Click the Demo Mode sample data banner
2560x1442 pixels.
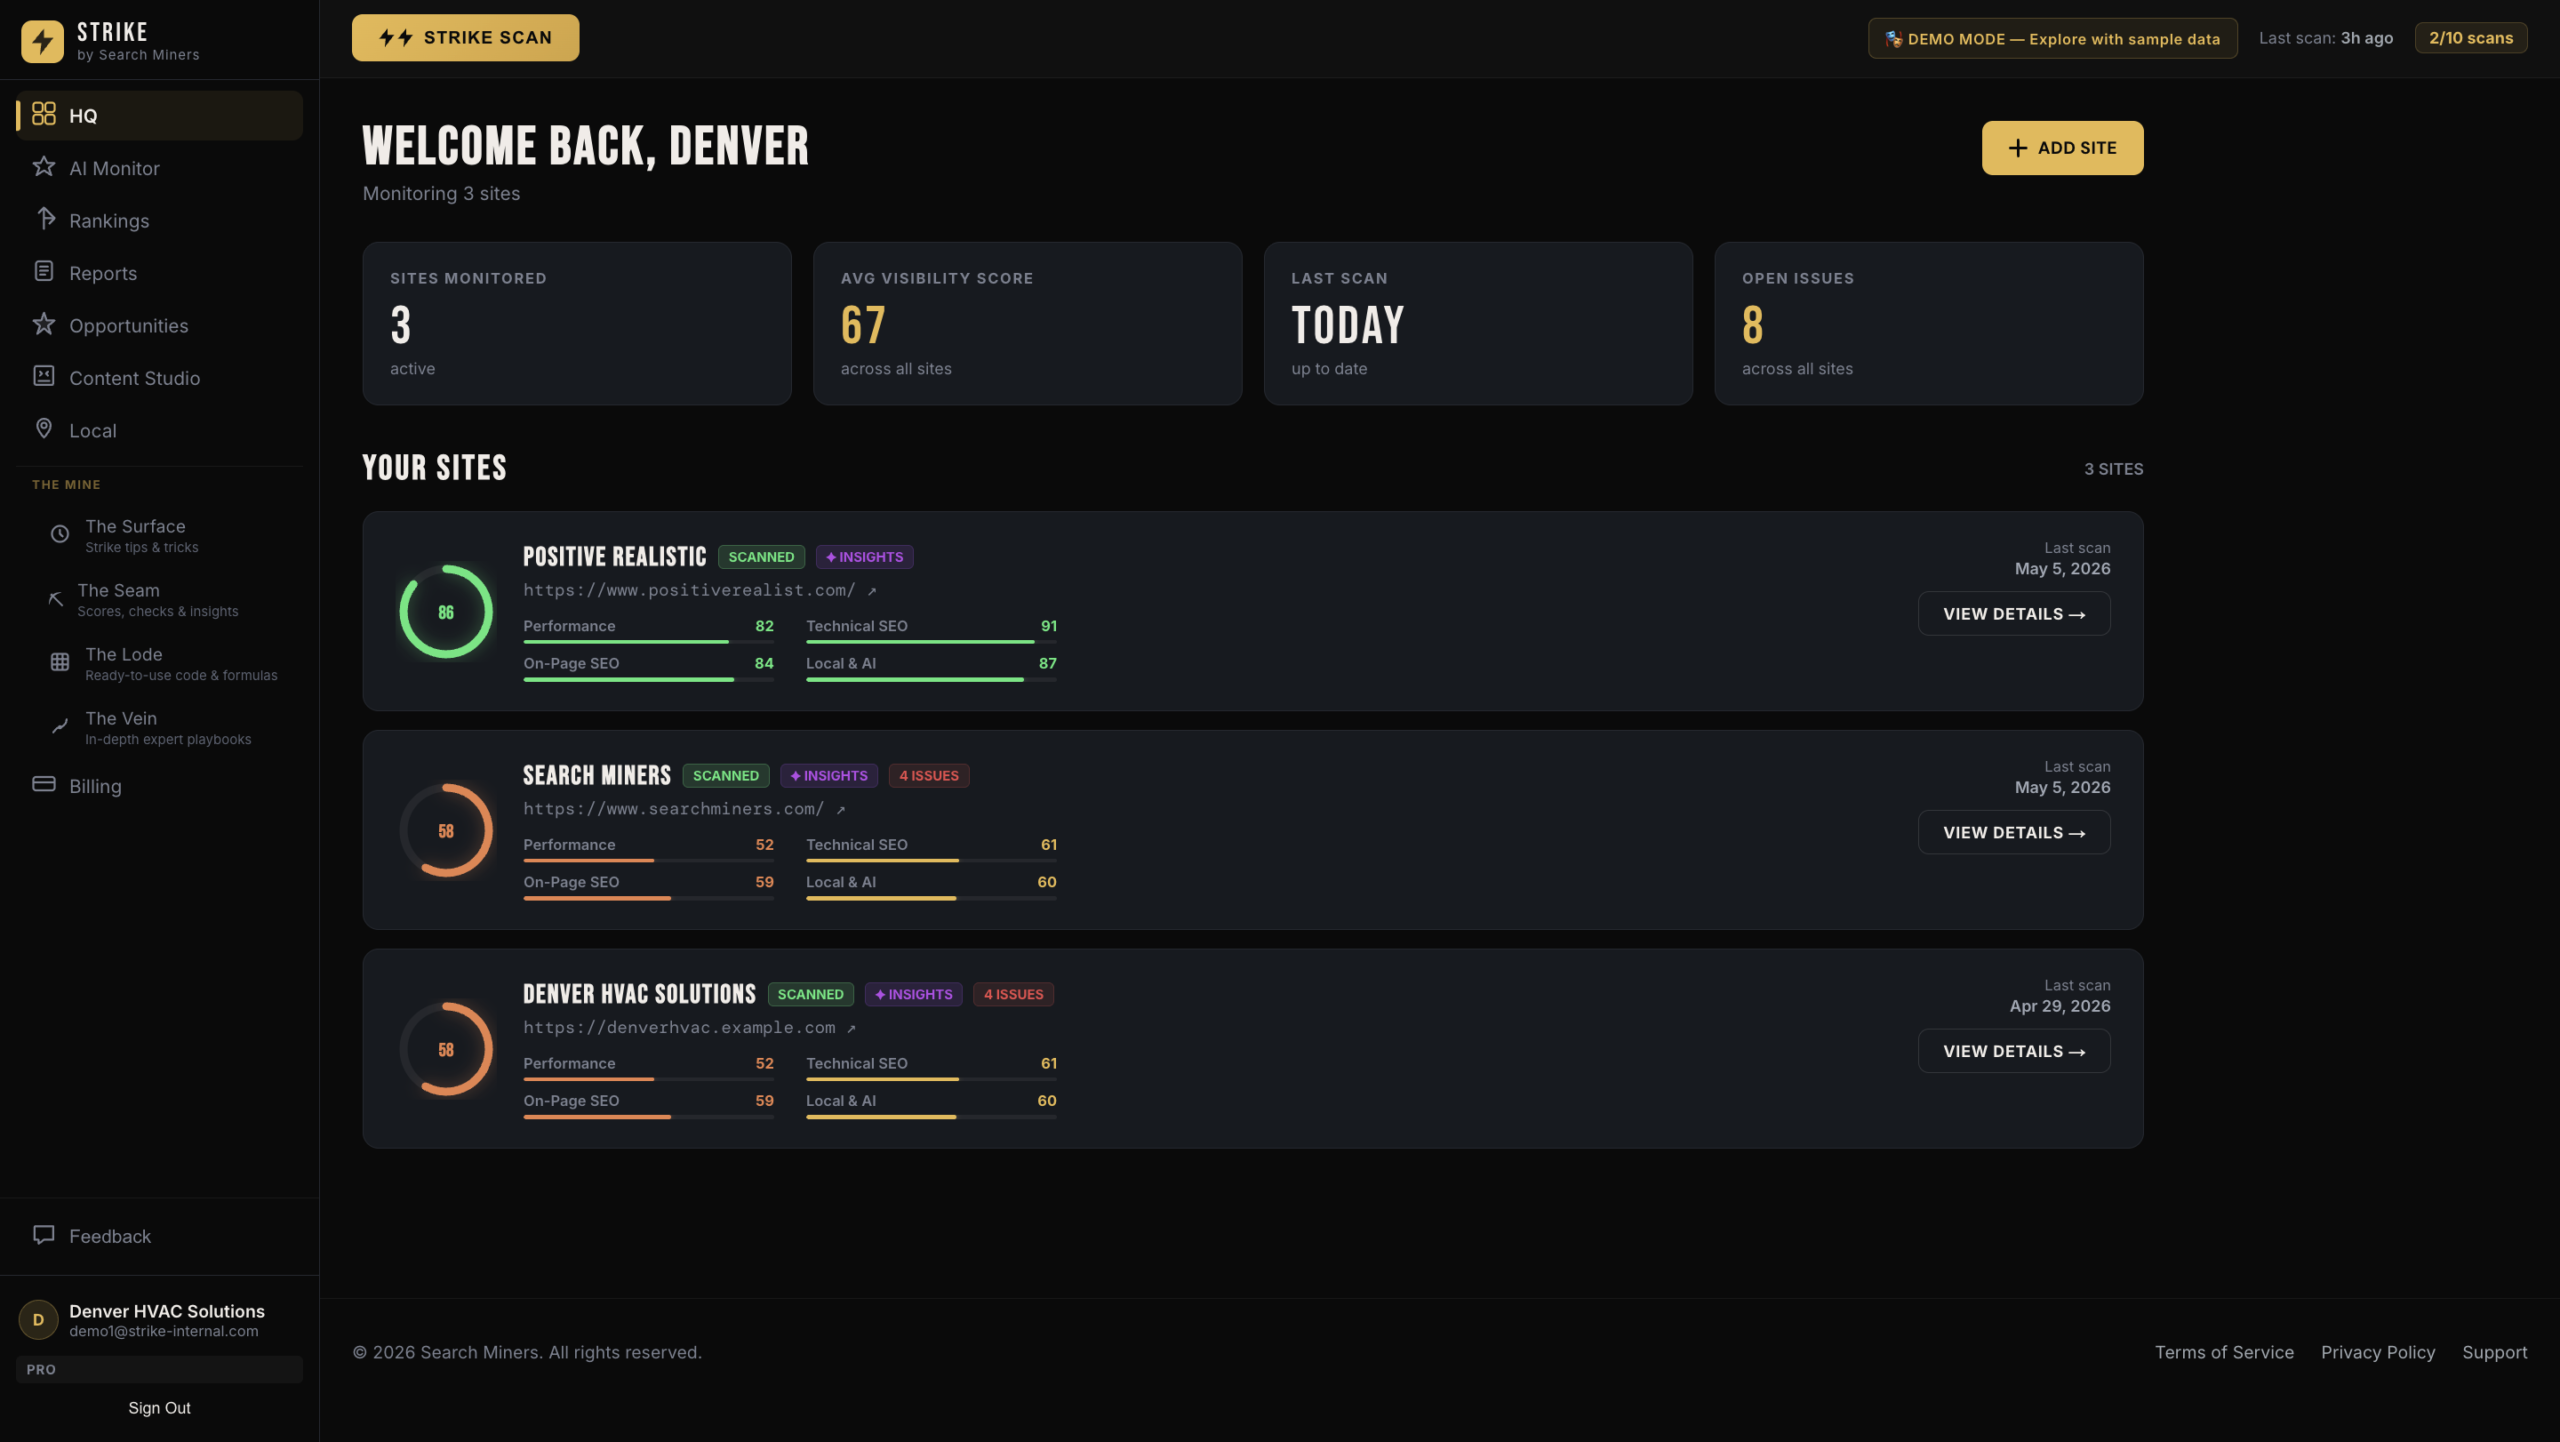(2052, 39)
